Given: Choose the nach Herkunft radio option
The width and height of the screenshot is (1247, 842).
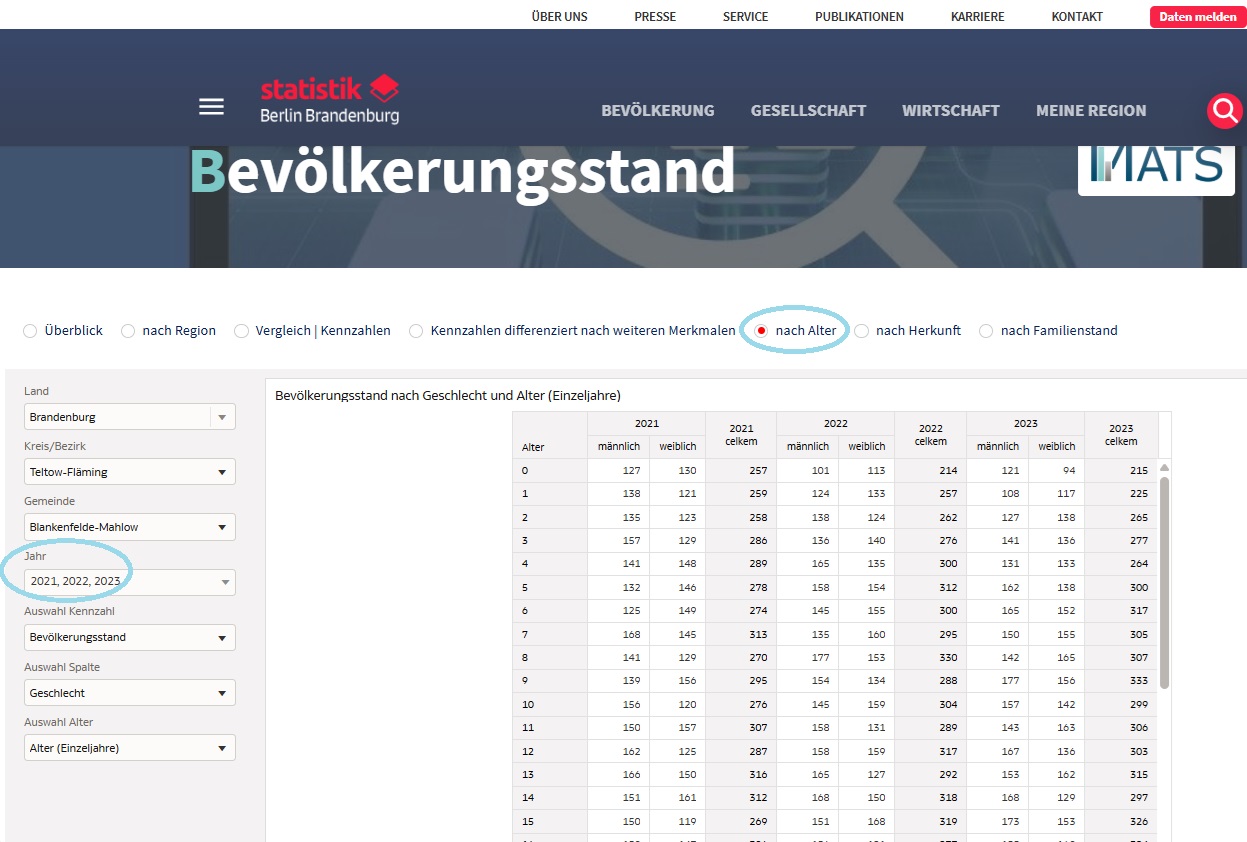Looking at the screenshot, I should (x=861, y=331).
